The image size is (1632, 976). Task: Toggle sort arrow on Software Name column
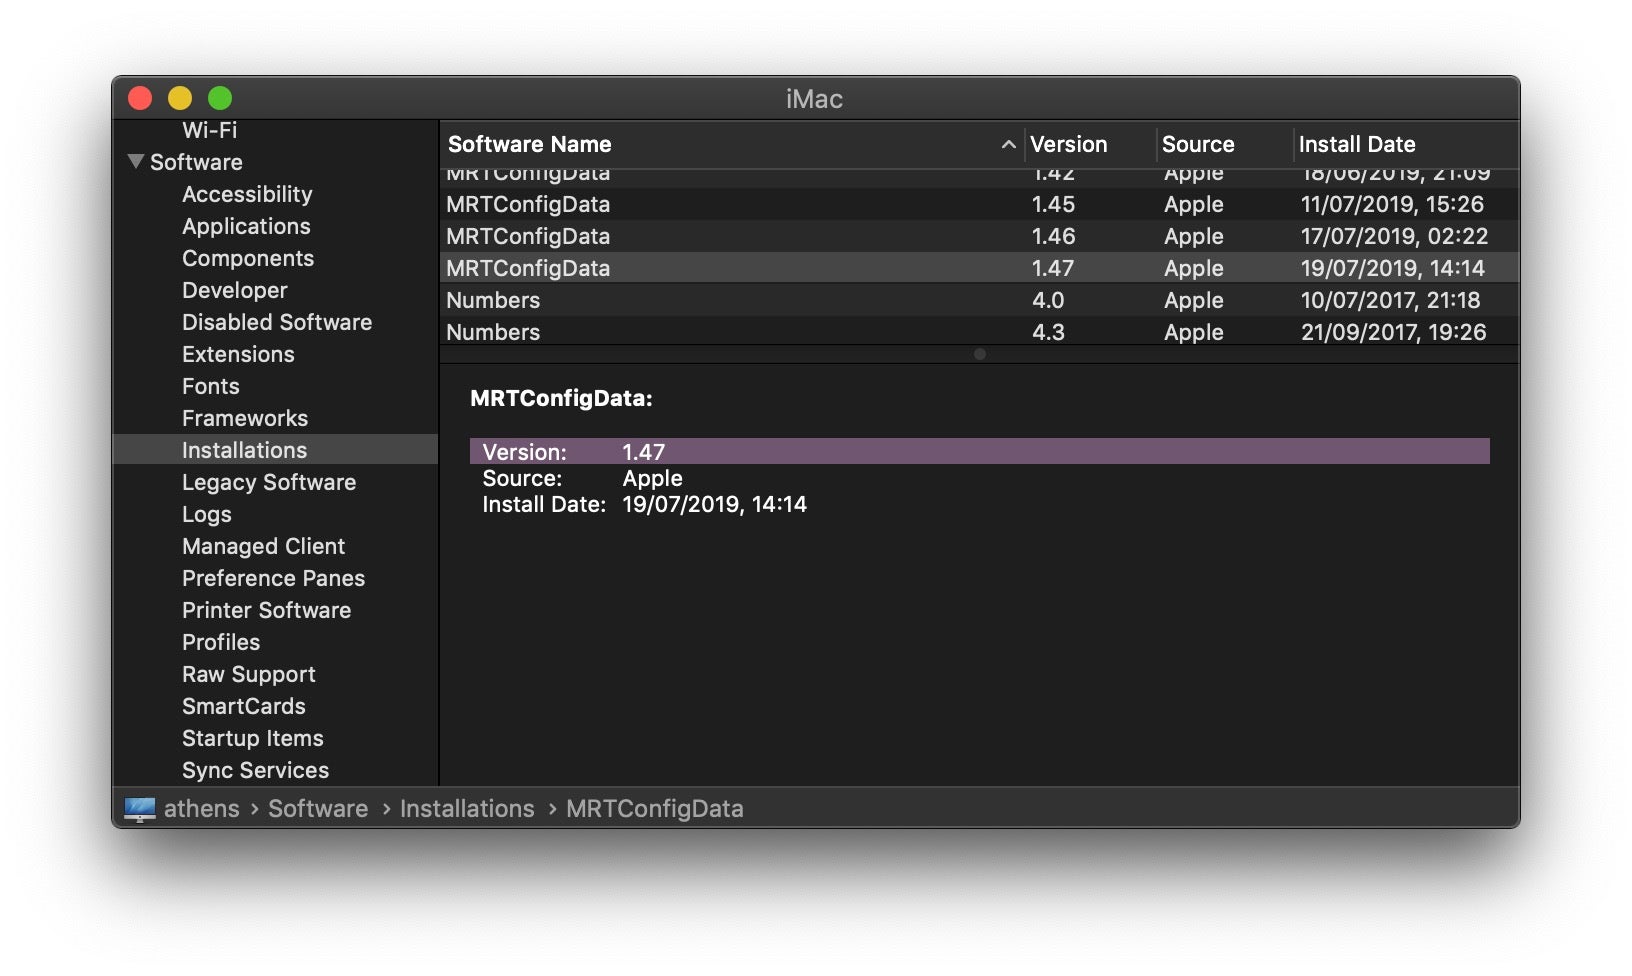(x=1008, y=145)
